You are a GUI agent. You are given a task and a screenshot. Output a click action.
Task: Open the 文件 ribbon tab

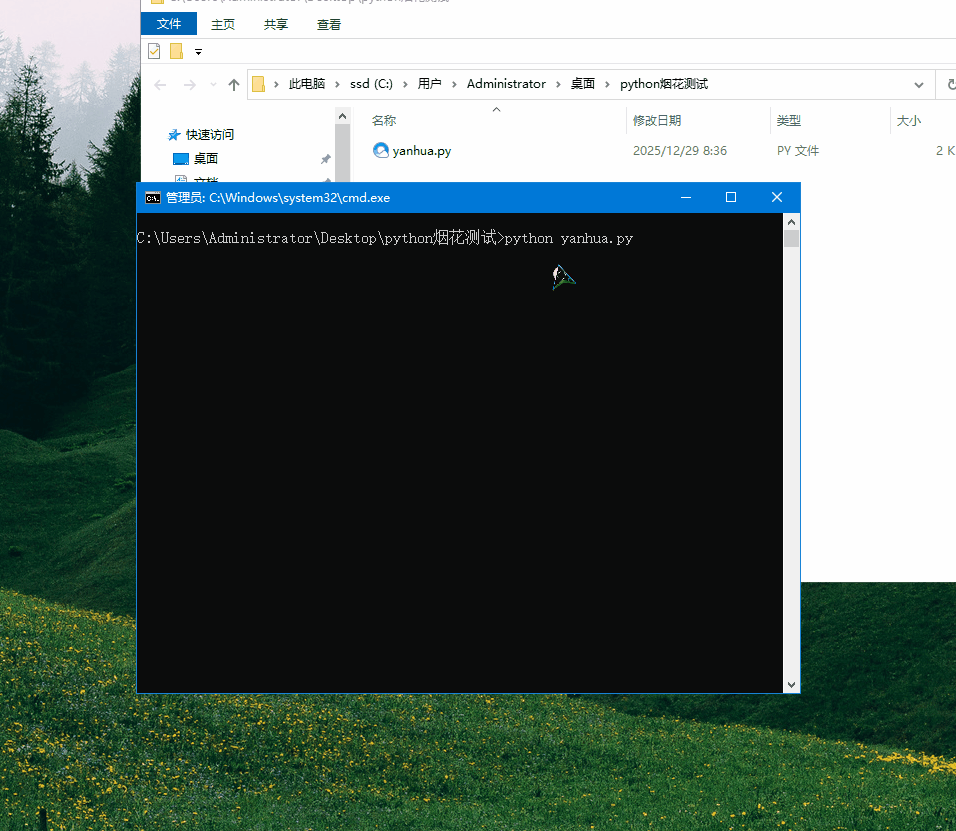click(x=169, y=24)
